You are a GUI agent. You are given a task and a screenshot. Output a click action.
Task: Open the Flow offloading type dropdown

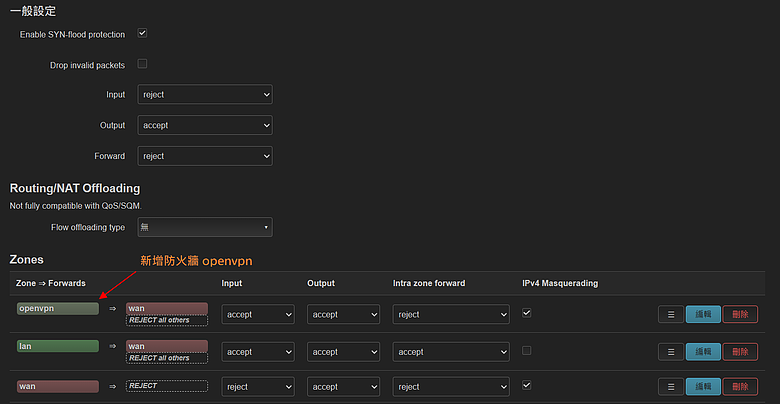coord(205,227)
